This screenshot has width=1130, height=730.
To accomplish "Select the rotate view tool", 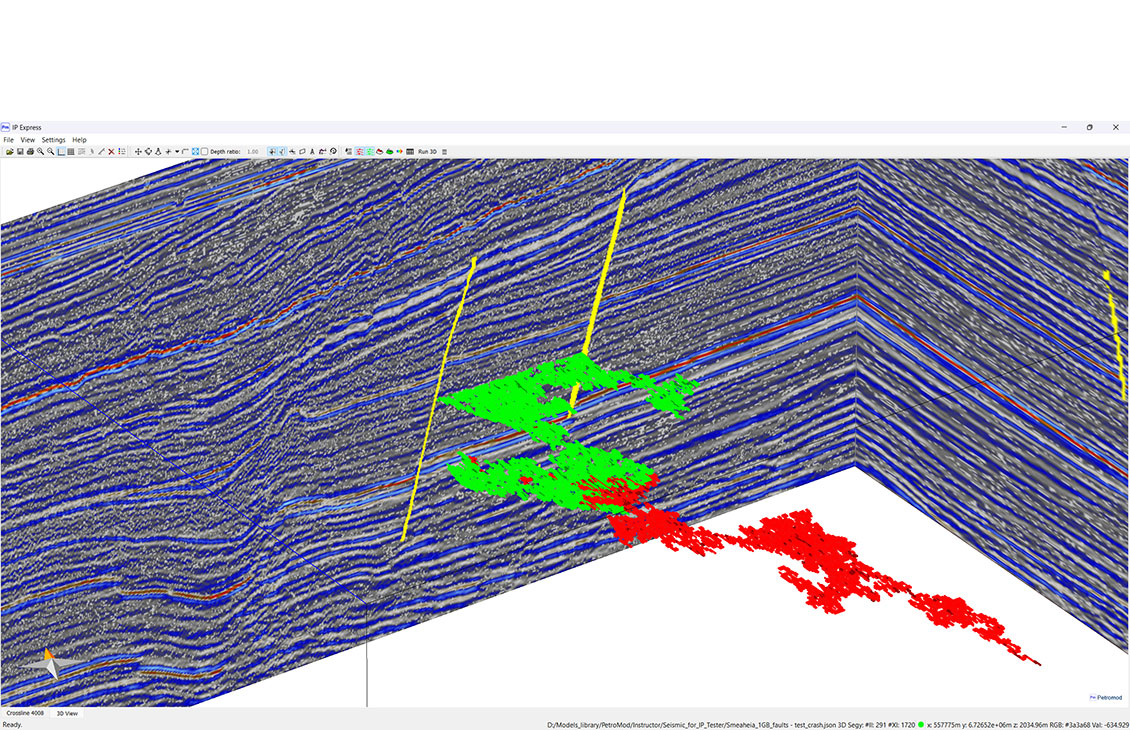I will (x=149, y=151).
